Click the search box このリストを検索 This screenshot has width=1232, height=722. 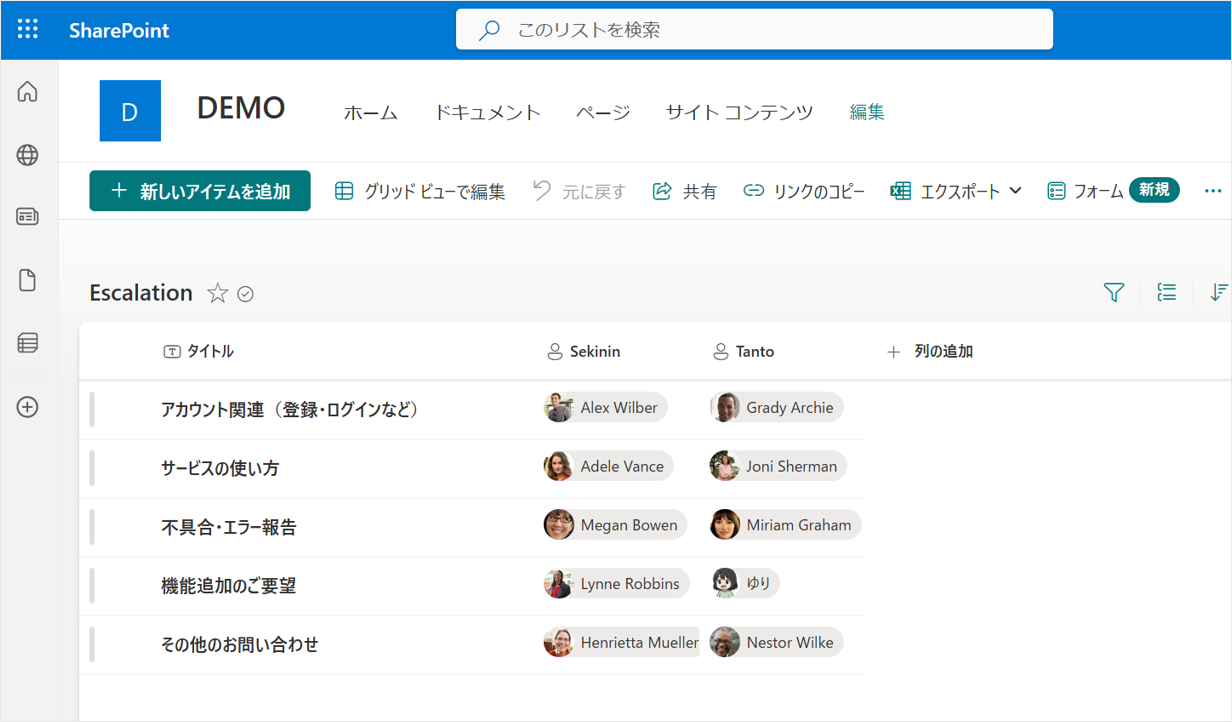(754, 30)
